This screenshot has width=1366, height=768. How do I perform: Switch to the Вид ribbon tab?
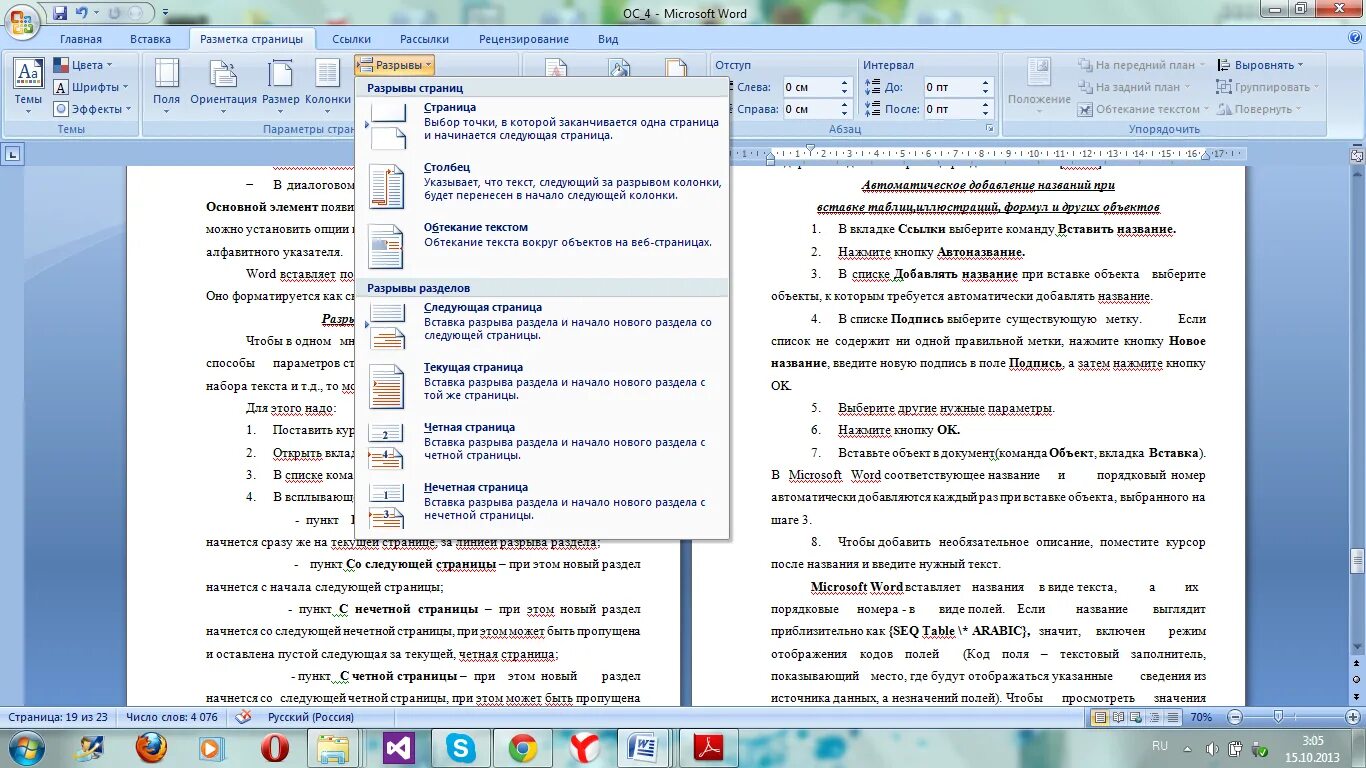[608, 39]
